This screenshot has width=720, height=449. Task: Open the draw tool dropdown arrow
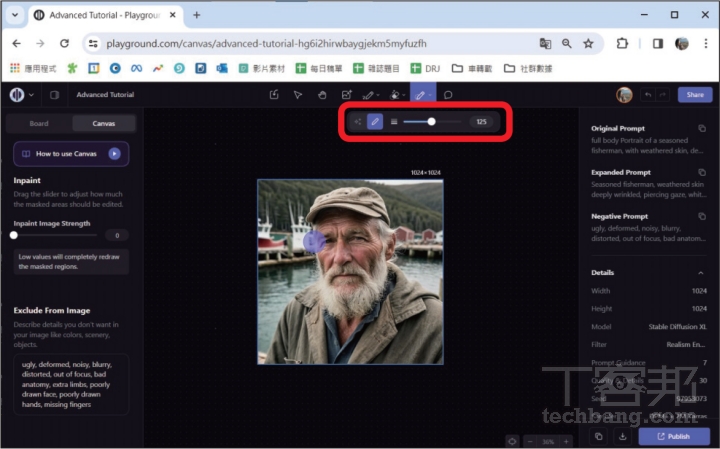click(x=378, y=95)
